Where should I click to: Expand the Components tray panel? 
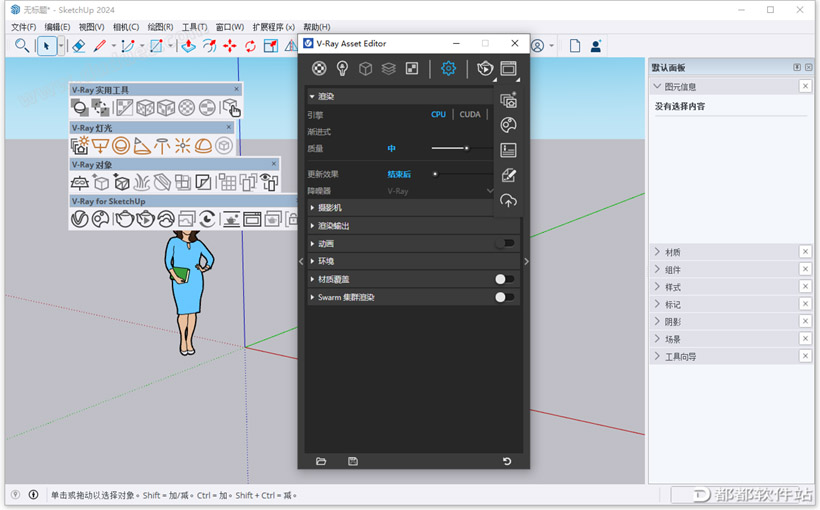tap(657, 269)
